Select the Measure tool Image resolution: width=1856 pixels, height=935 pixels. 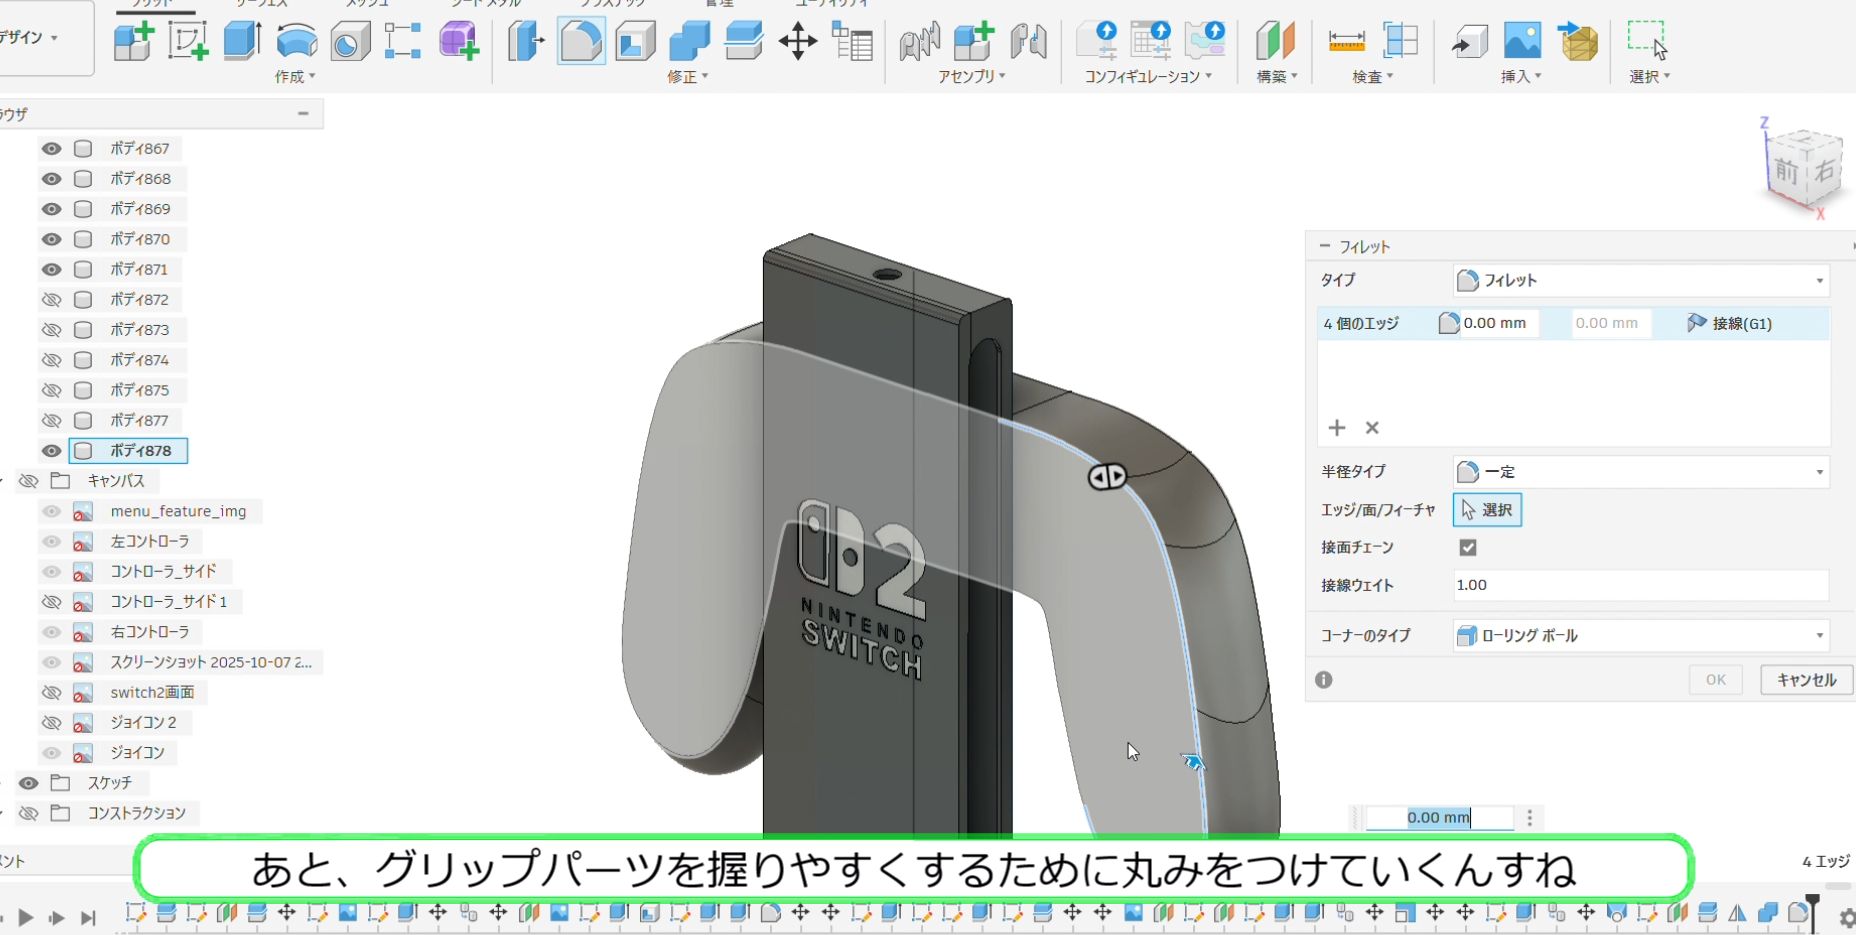(1347, 41)
